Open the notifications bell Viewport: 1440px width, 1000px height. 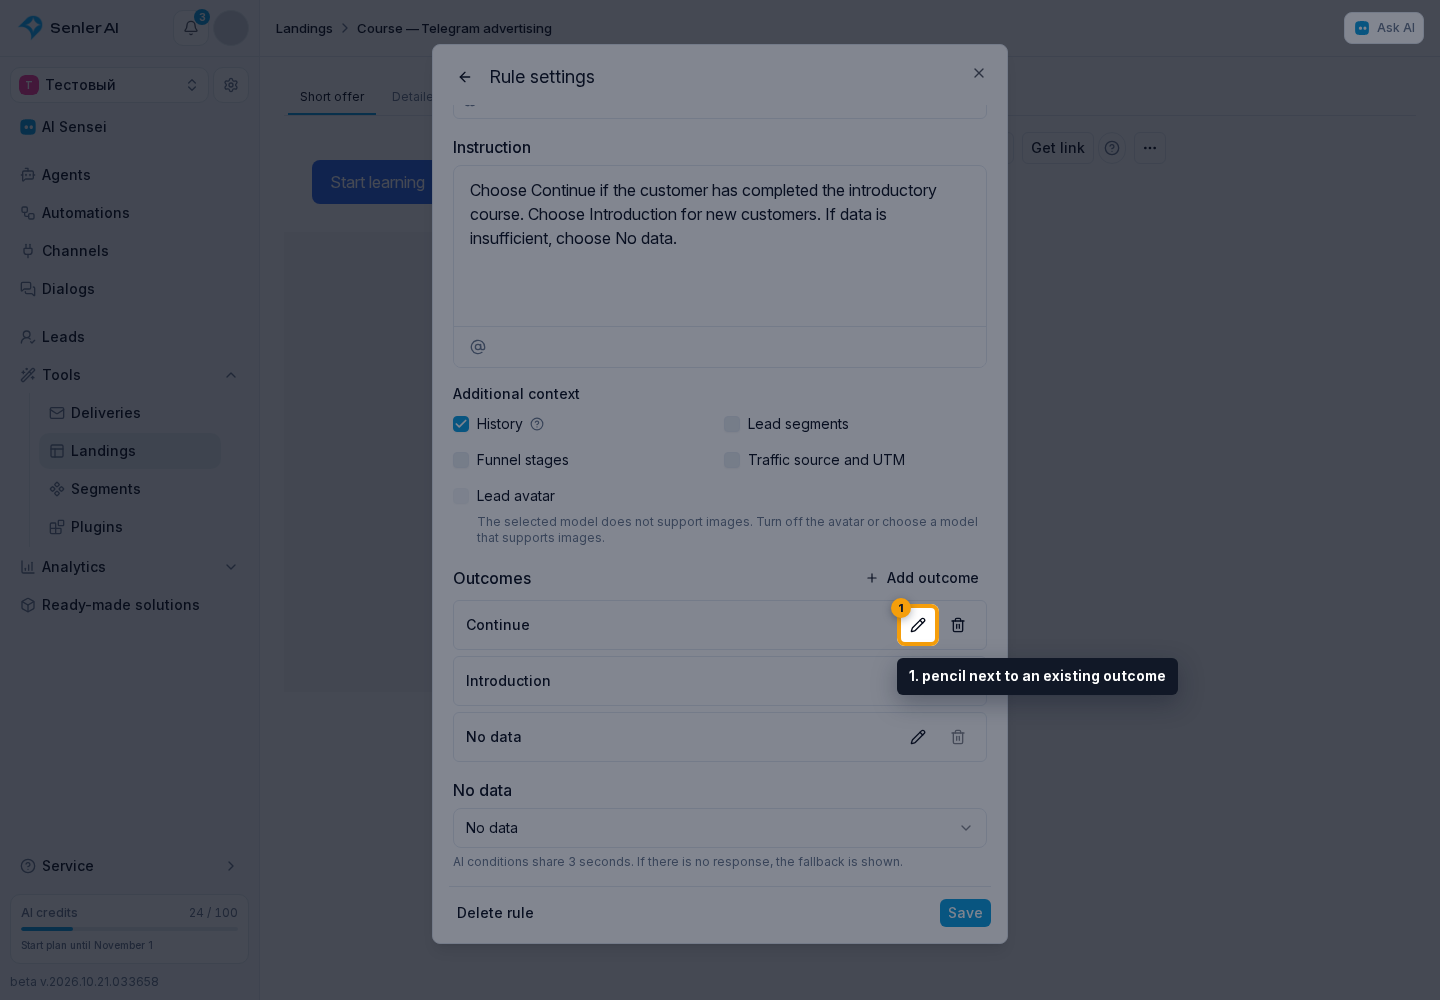coord(191,27)
